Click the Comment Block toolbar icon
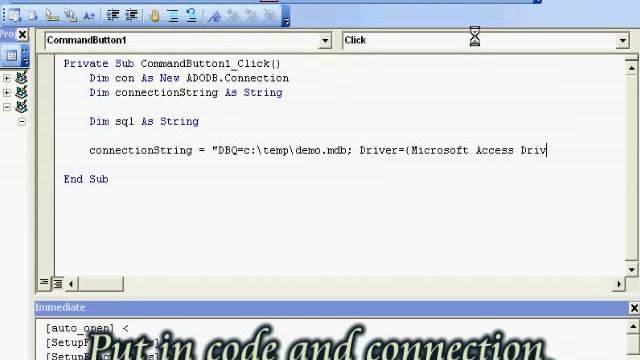 [173, 16]
